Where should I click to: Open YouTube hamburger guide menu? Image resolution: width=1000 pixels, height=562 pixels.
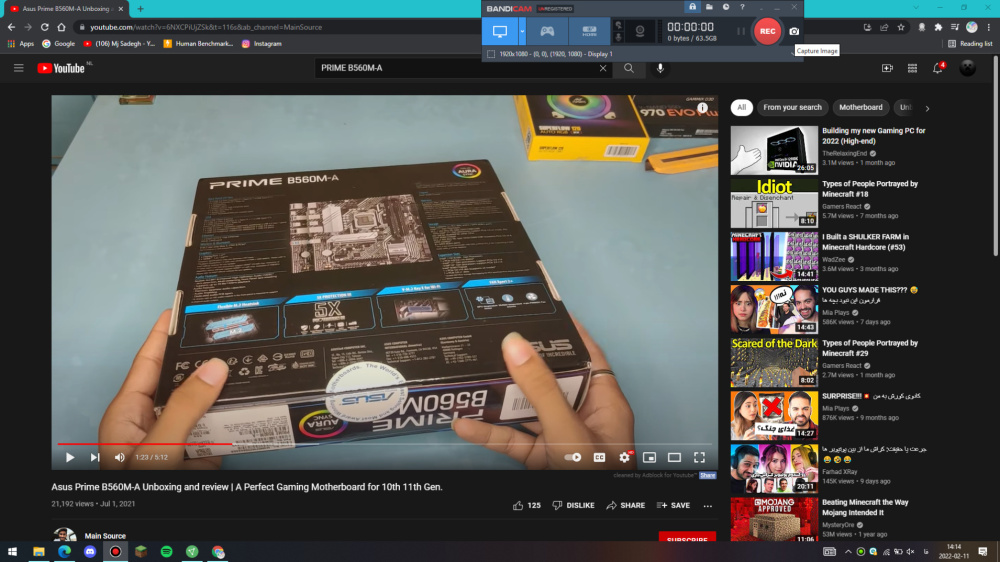[18, 68]
